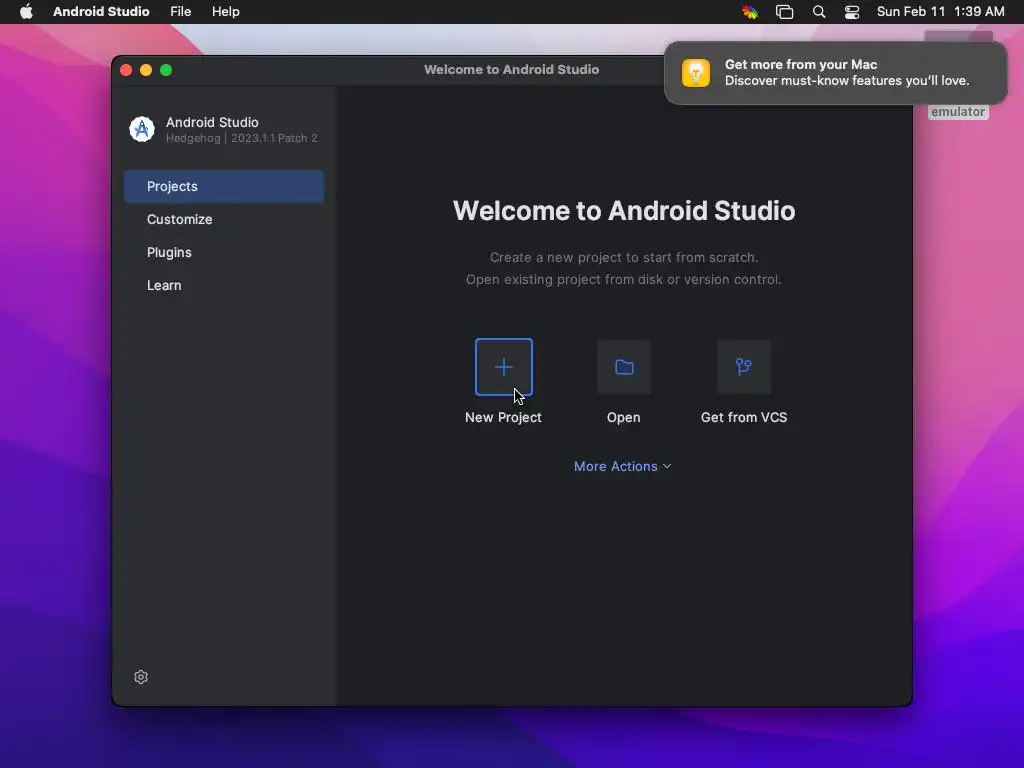Maximize the Welcome window with green button

point(167,70)
